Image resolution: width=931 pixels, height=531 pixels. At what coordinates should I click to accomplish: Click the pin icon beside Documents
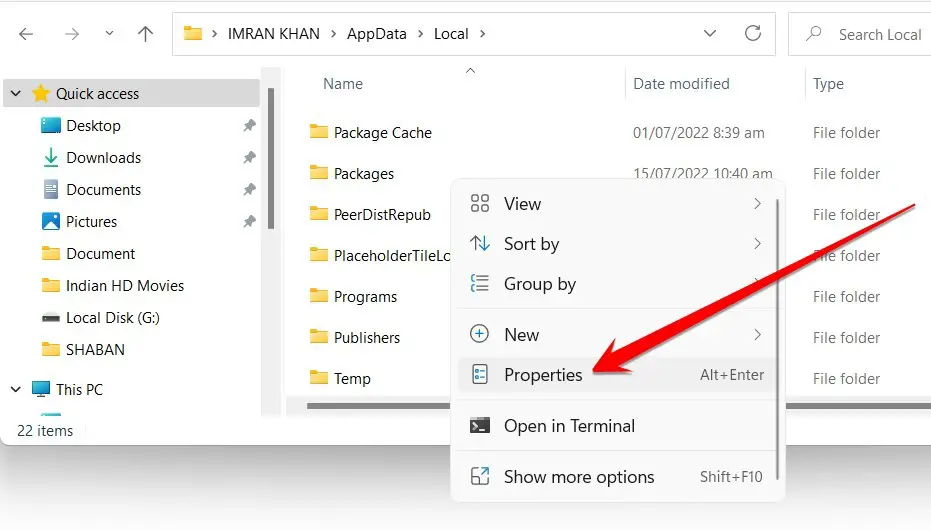[x=249, y=189]
